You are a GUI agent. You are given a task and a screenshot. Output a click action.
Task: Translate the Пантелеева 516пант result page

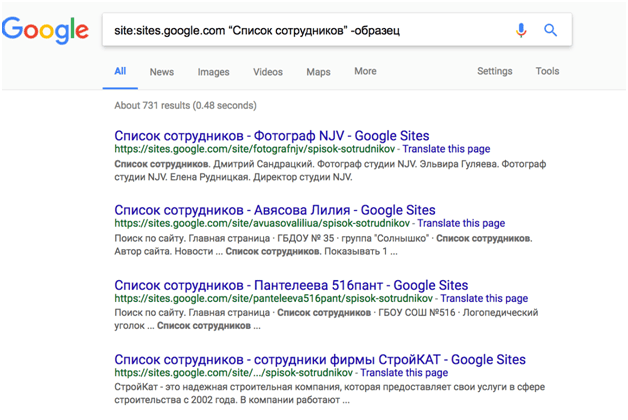coord(484,298)
